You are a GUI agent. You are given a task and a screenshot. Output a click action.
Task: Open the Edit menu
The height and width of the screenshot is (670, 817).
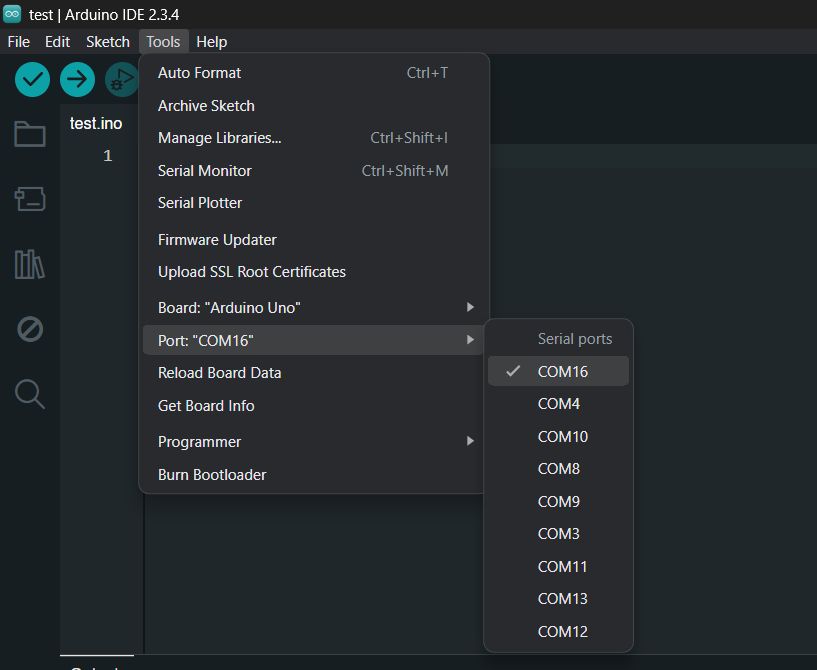57,42
